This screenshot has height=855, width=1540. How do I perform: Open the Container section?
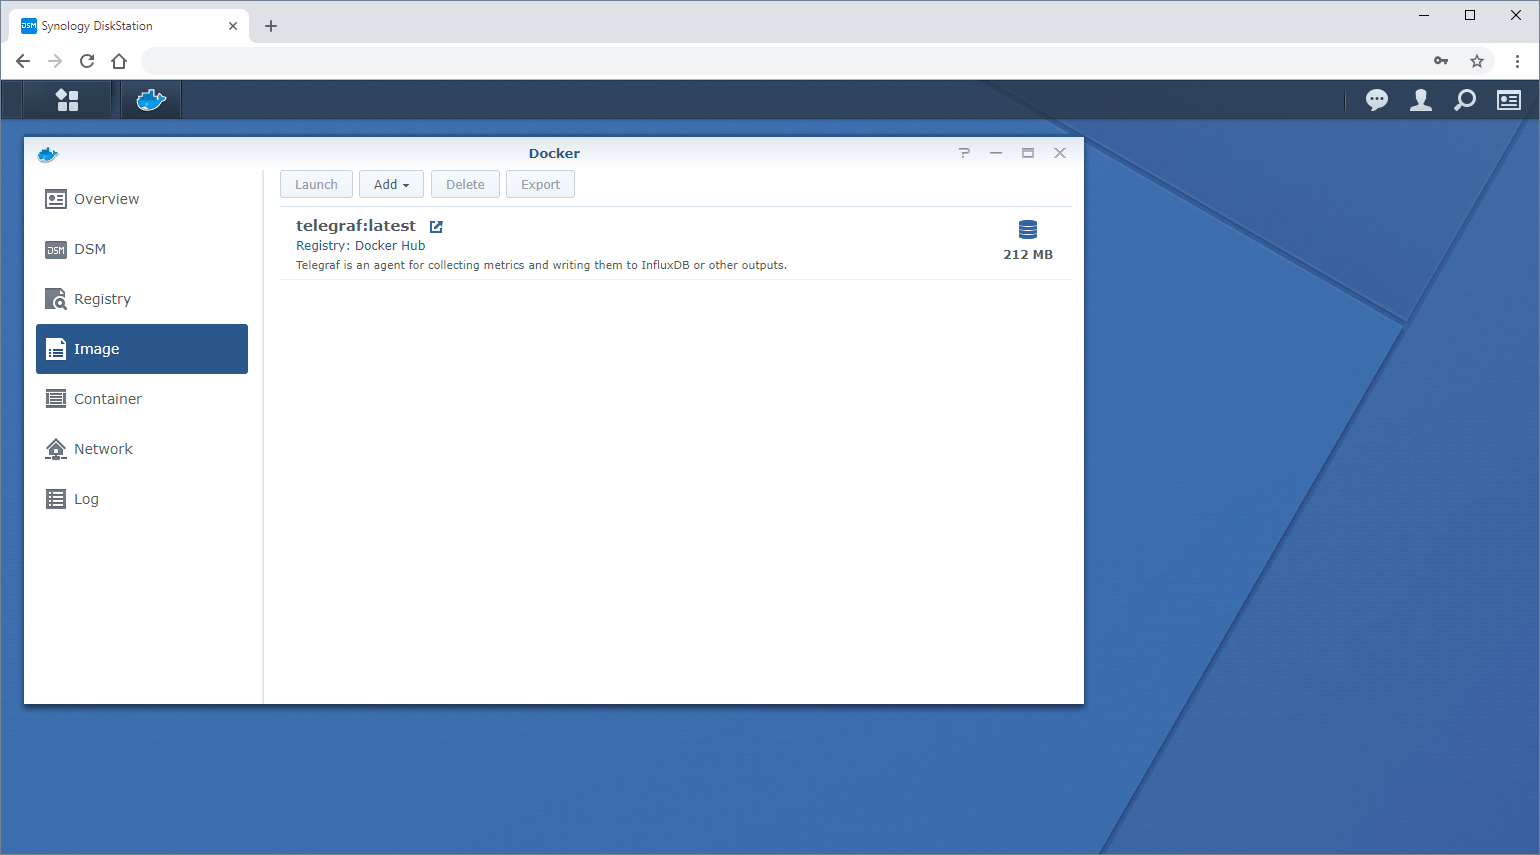click(142, 399)
